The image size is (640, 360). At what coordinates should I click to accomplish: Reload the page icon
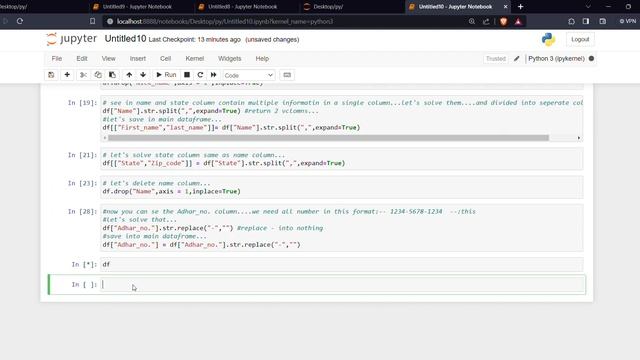click(x=20, y=21)
